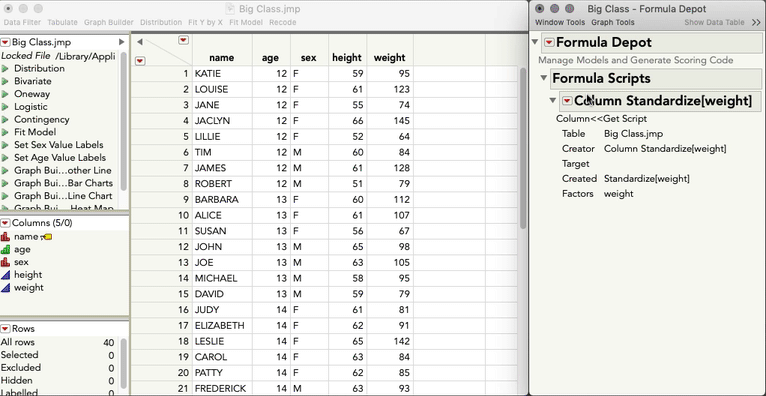This screenshot has width=766, height=396.
Task: Open the Big Class.jmp red triangle menu
Action: [x=5, y=42]
